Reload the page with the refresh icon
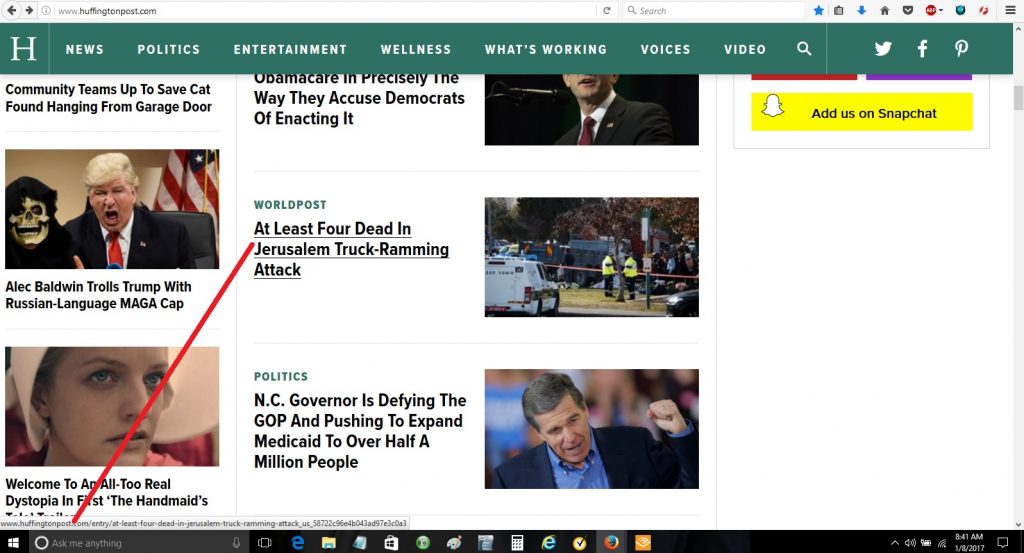Screen dimensions: 1024x553 tap(607, 10)
